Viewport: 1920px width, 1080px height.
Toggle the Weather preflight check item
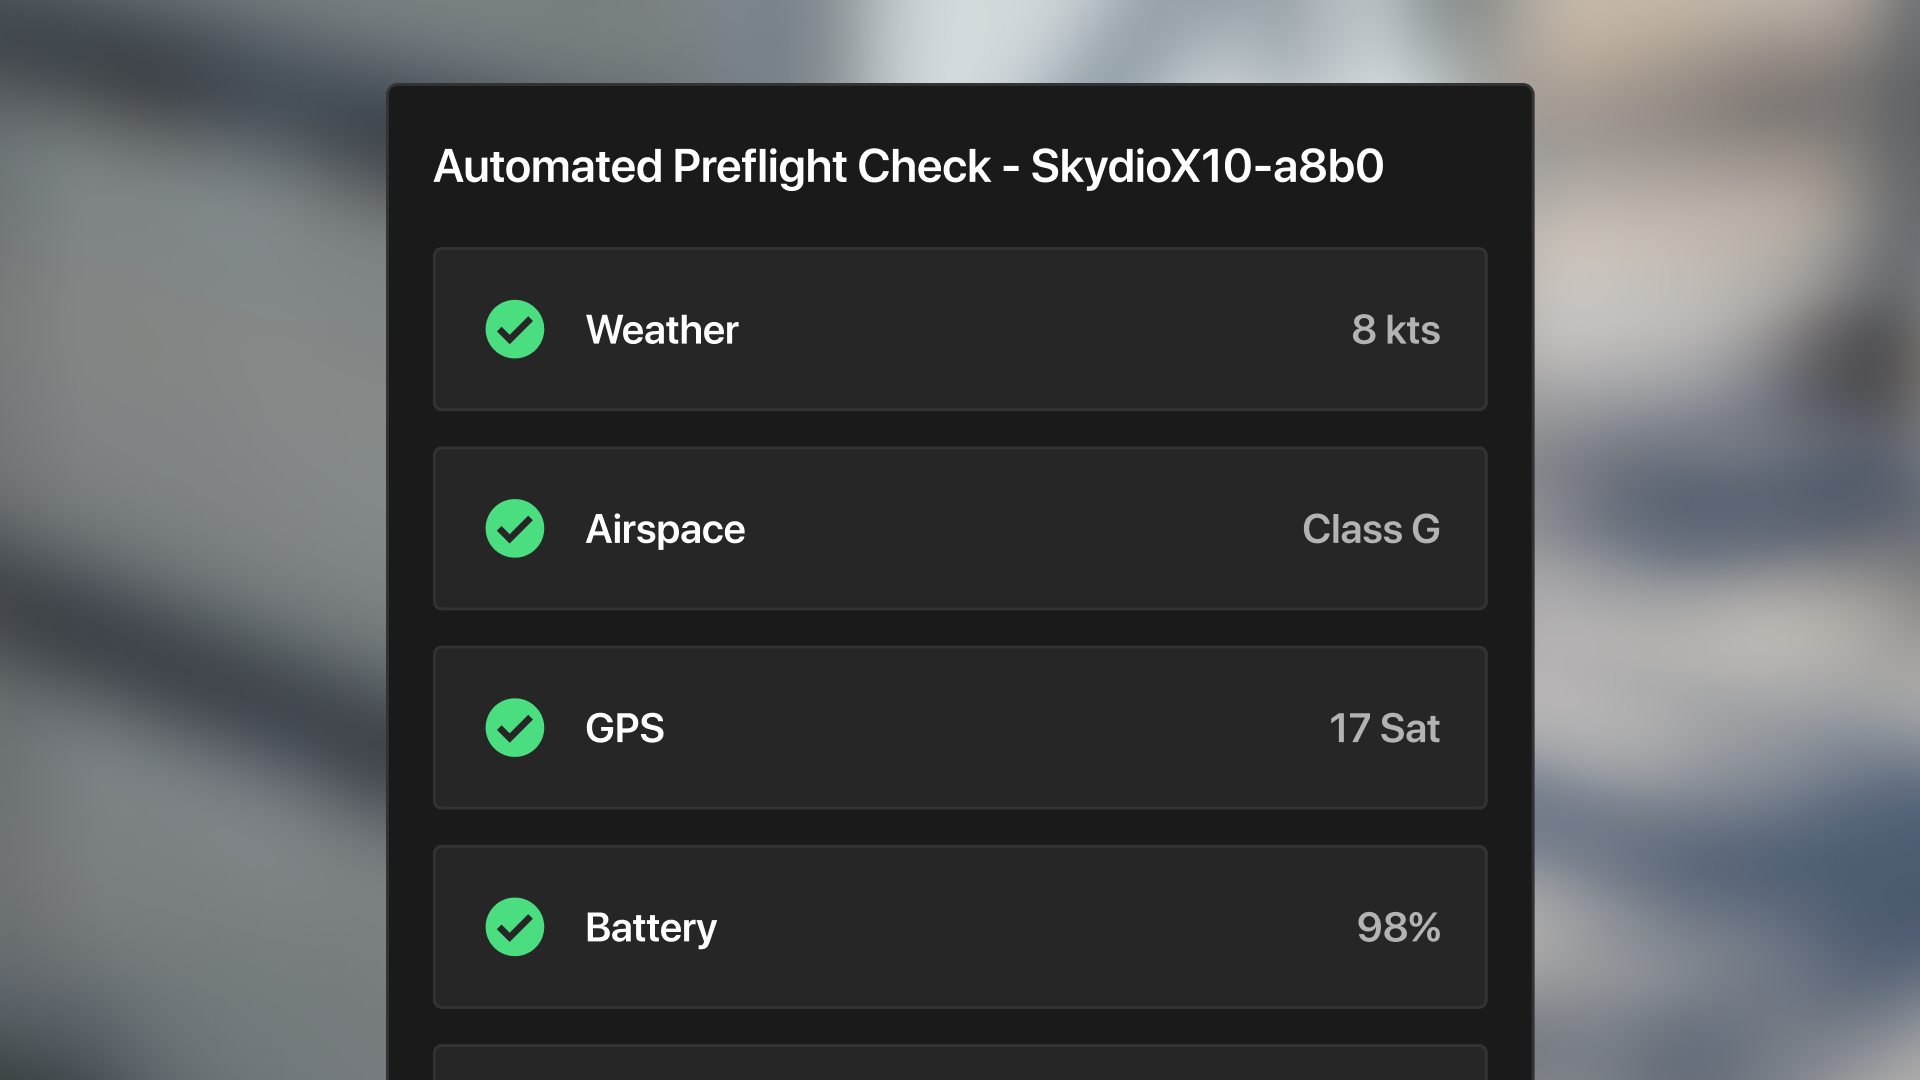pyautogui.click(x=960, y=329)
